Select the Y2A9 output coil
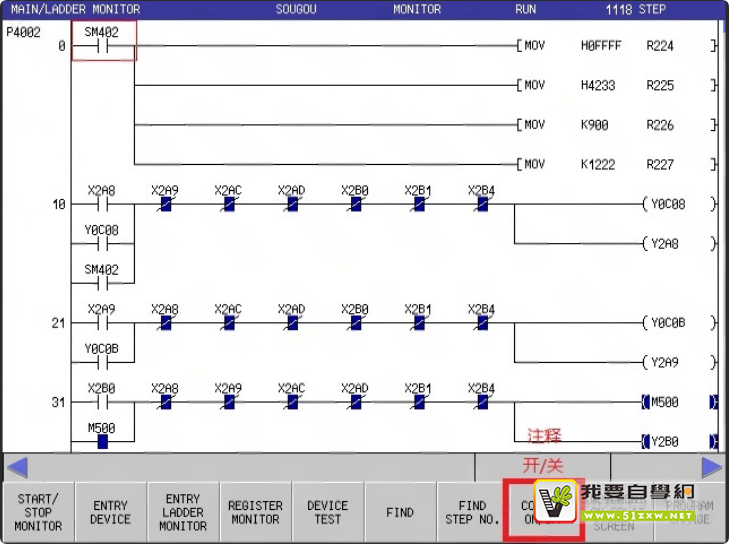This screenshot has height=544, width=729. tap(668, 362)
